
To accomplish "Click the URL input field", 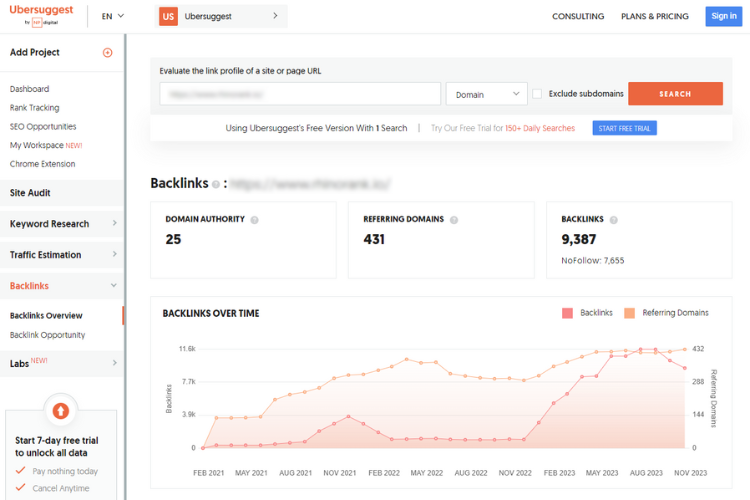I will pyautogui.click(x=300, y=94).
